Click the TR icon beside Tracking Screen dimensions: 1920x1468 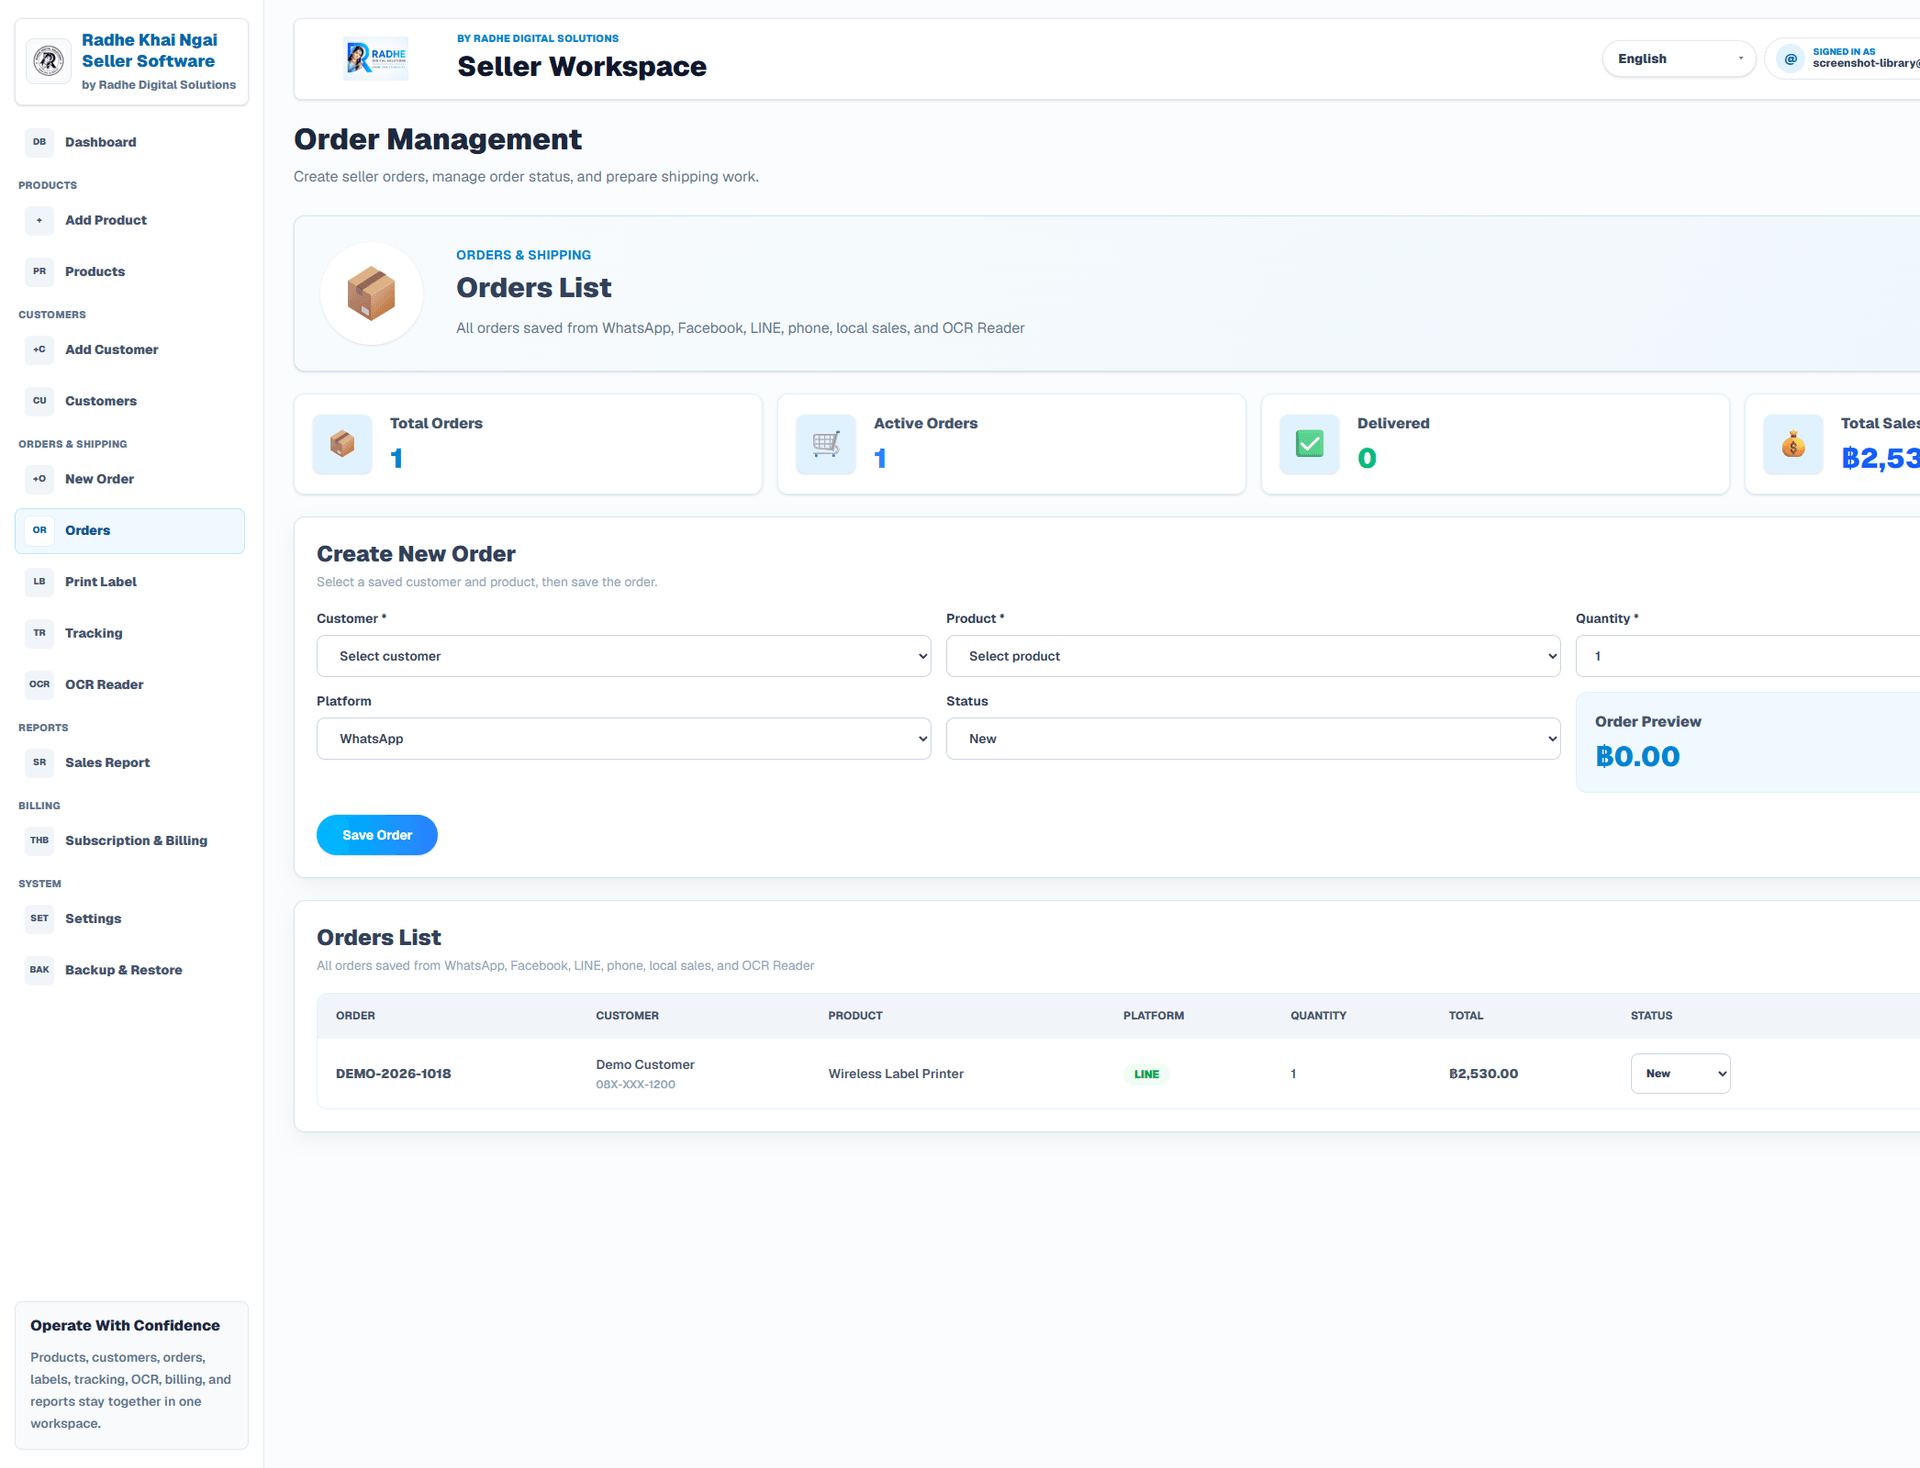(39, 632)
